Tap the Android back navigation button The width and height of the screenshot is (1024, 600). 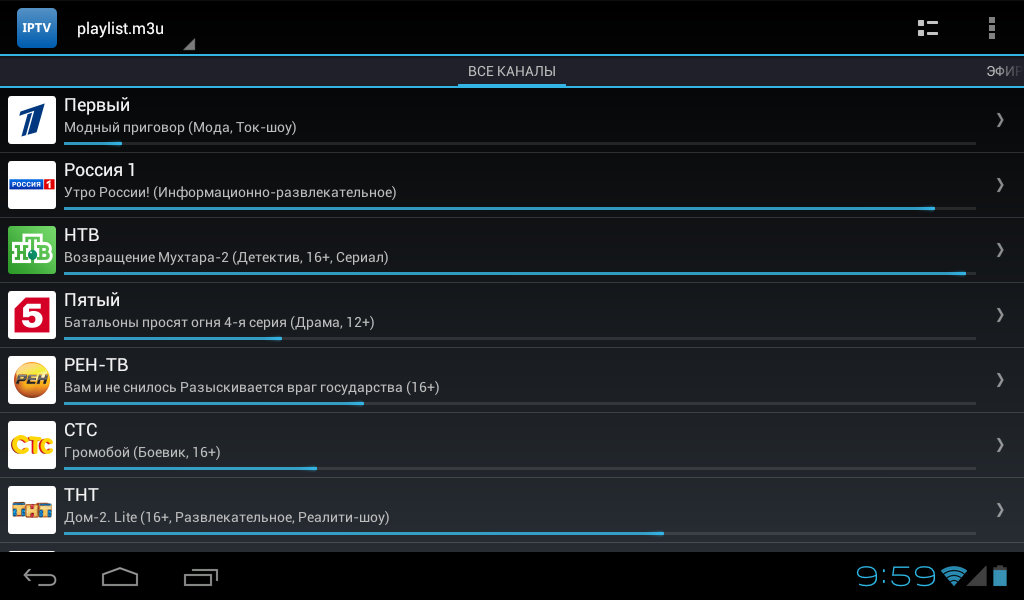[x=40, y=577]
